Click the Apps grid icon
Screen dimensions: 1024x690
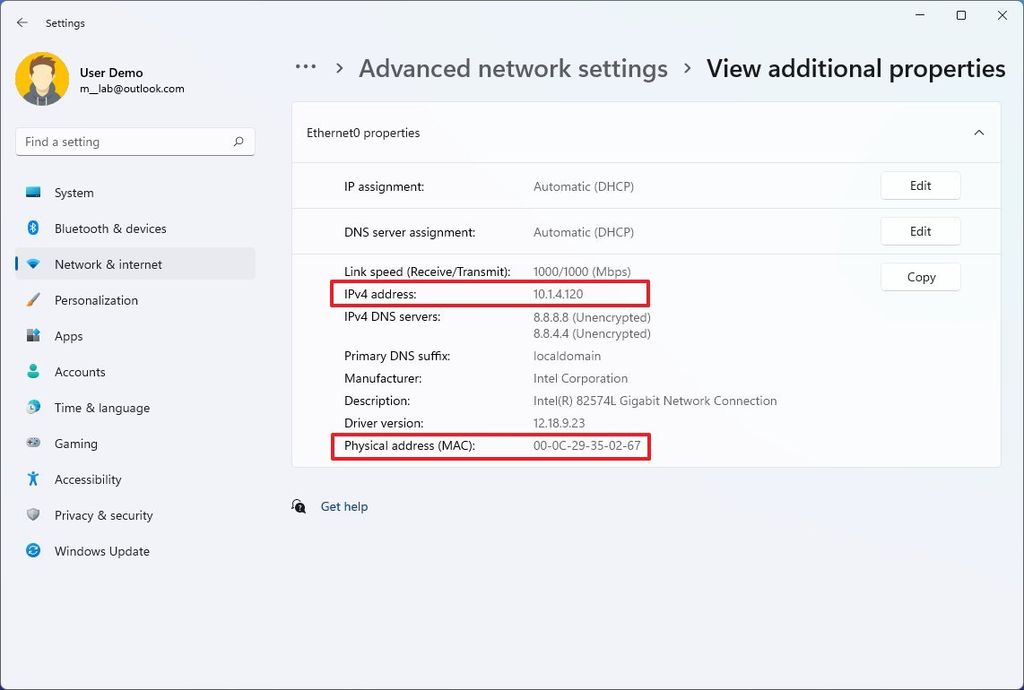33,336
